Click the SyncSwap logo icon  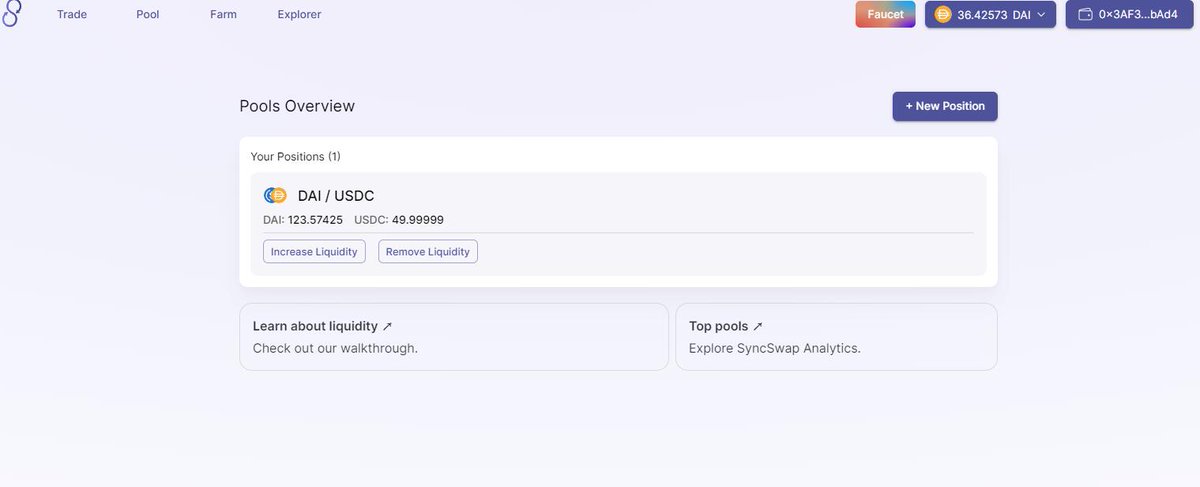[11, 14]
